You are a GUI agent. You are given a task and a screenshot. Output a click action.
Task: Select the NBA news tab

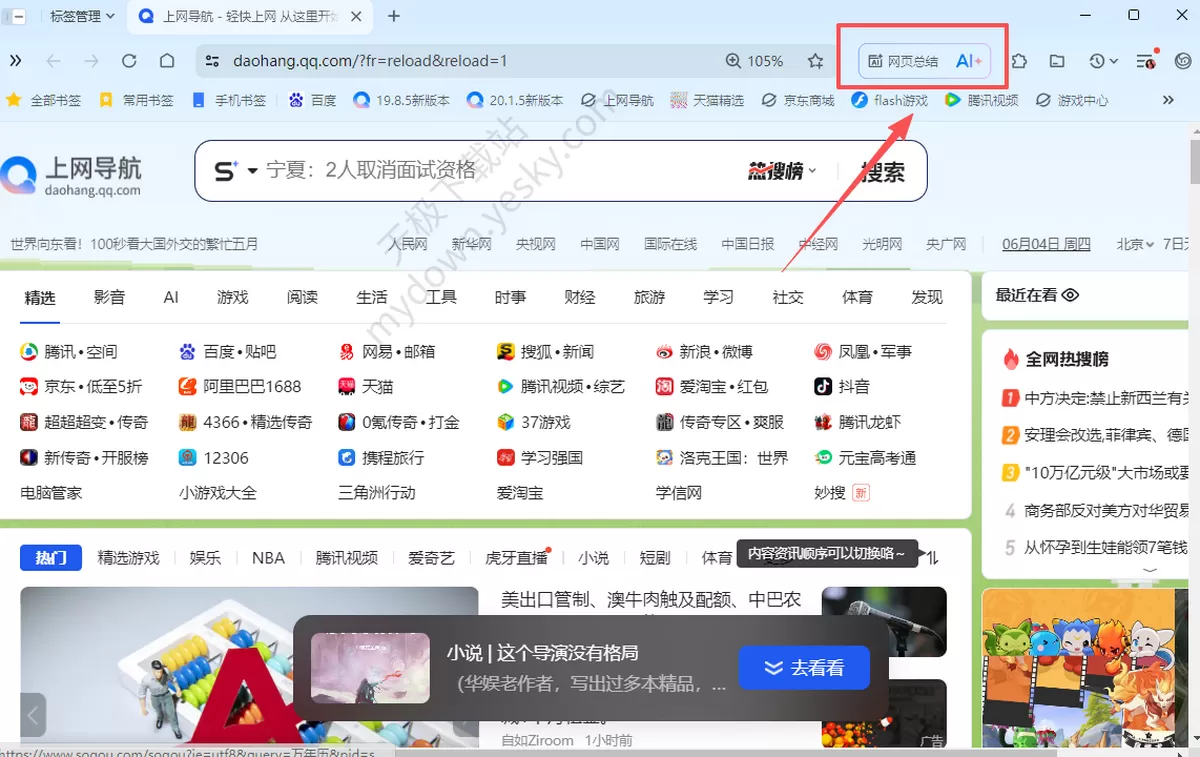pos(268,558)
